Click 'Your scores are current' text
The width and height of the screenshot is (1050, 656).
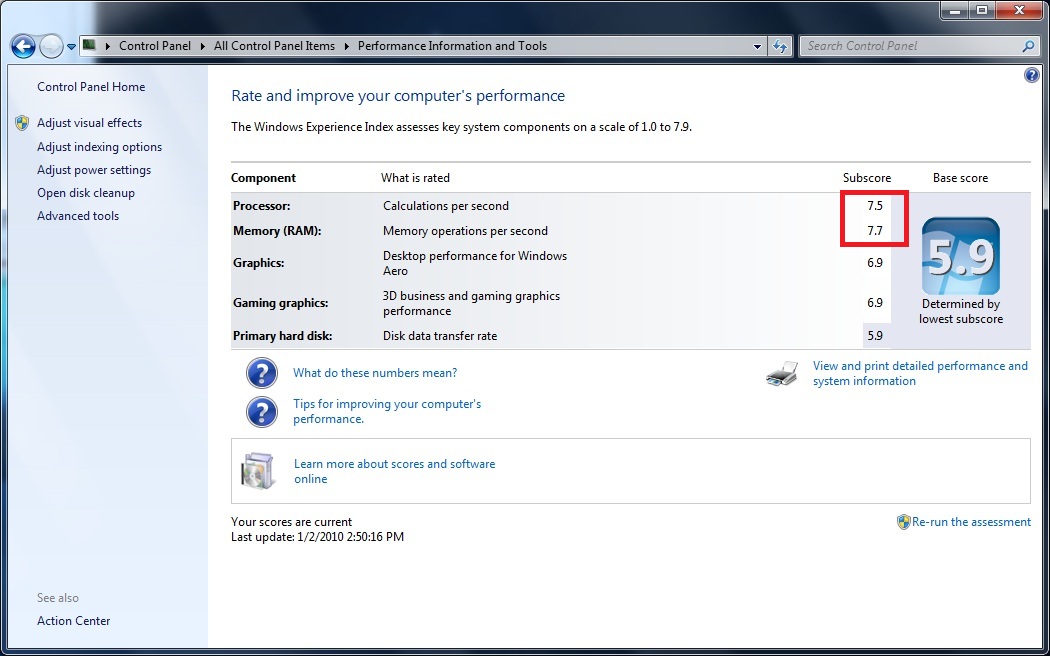(291, 522)
